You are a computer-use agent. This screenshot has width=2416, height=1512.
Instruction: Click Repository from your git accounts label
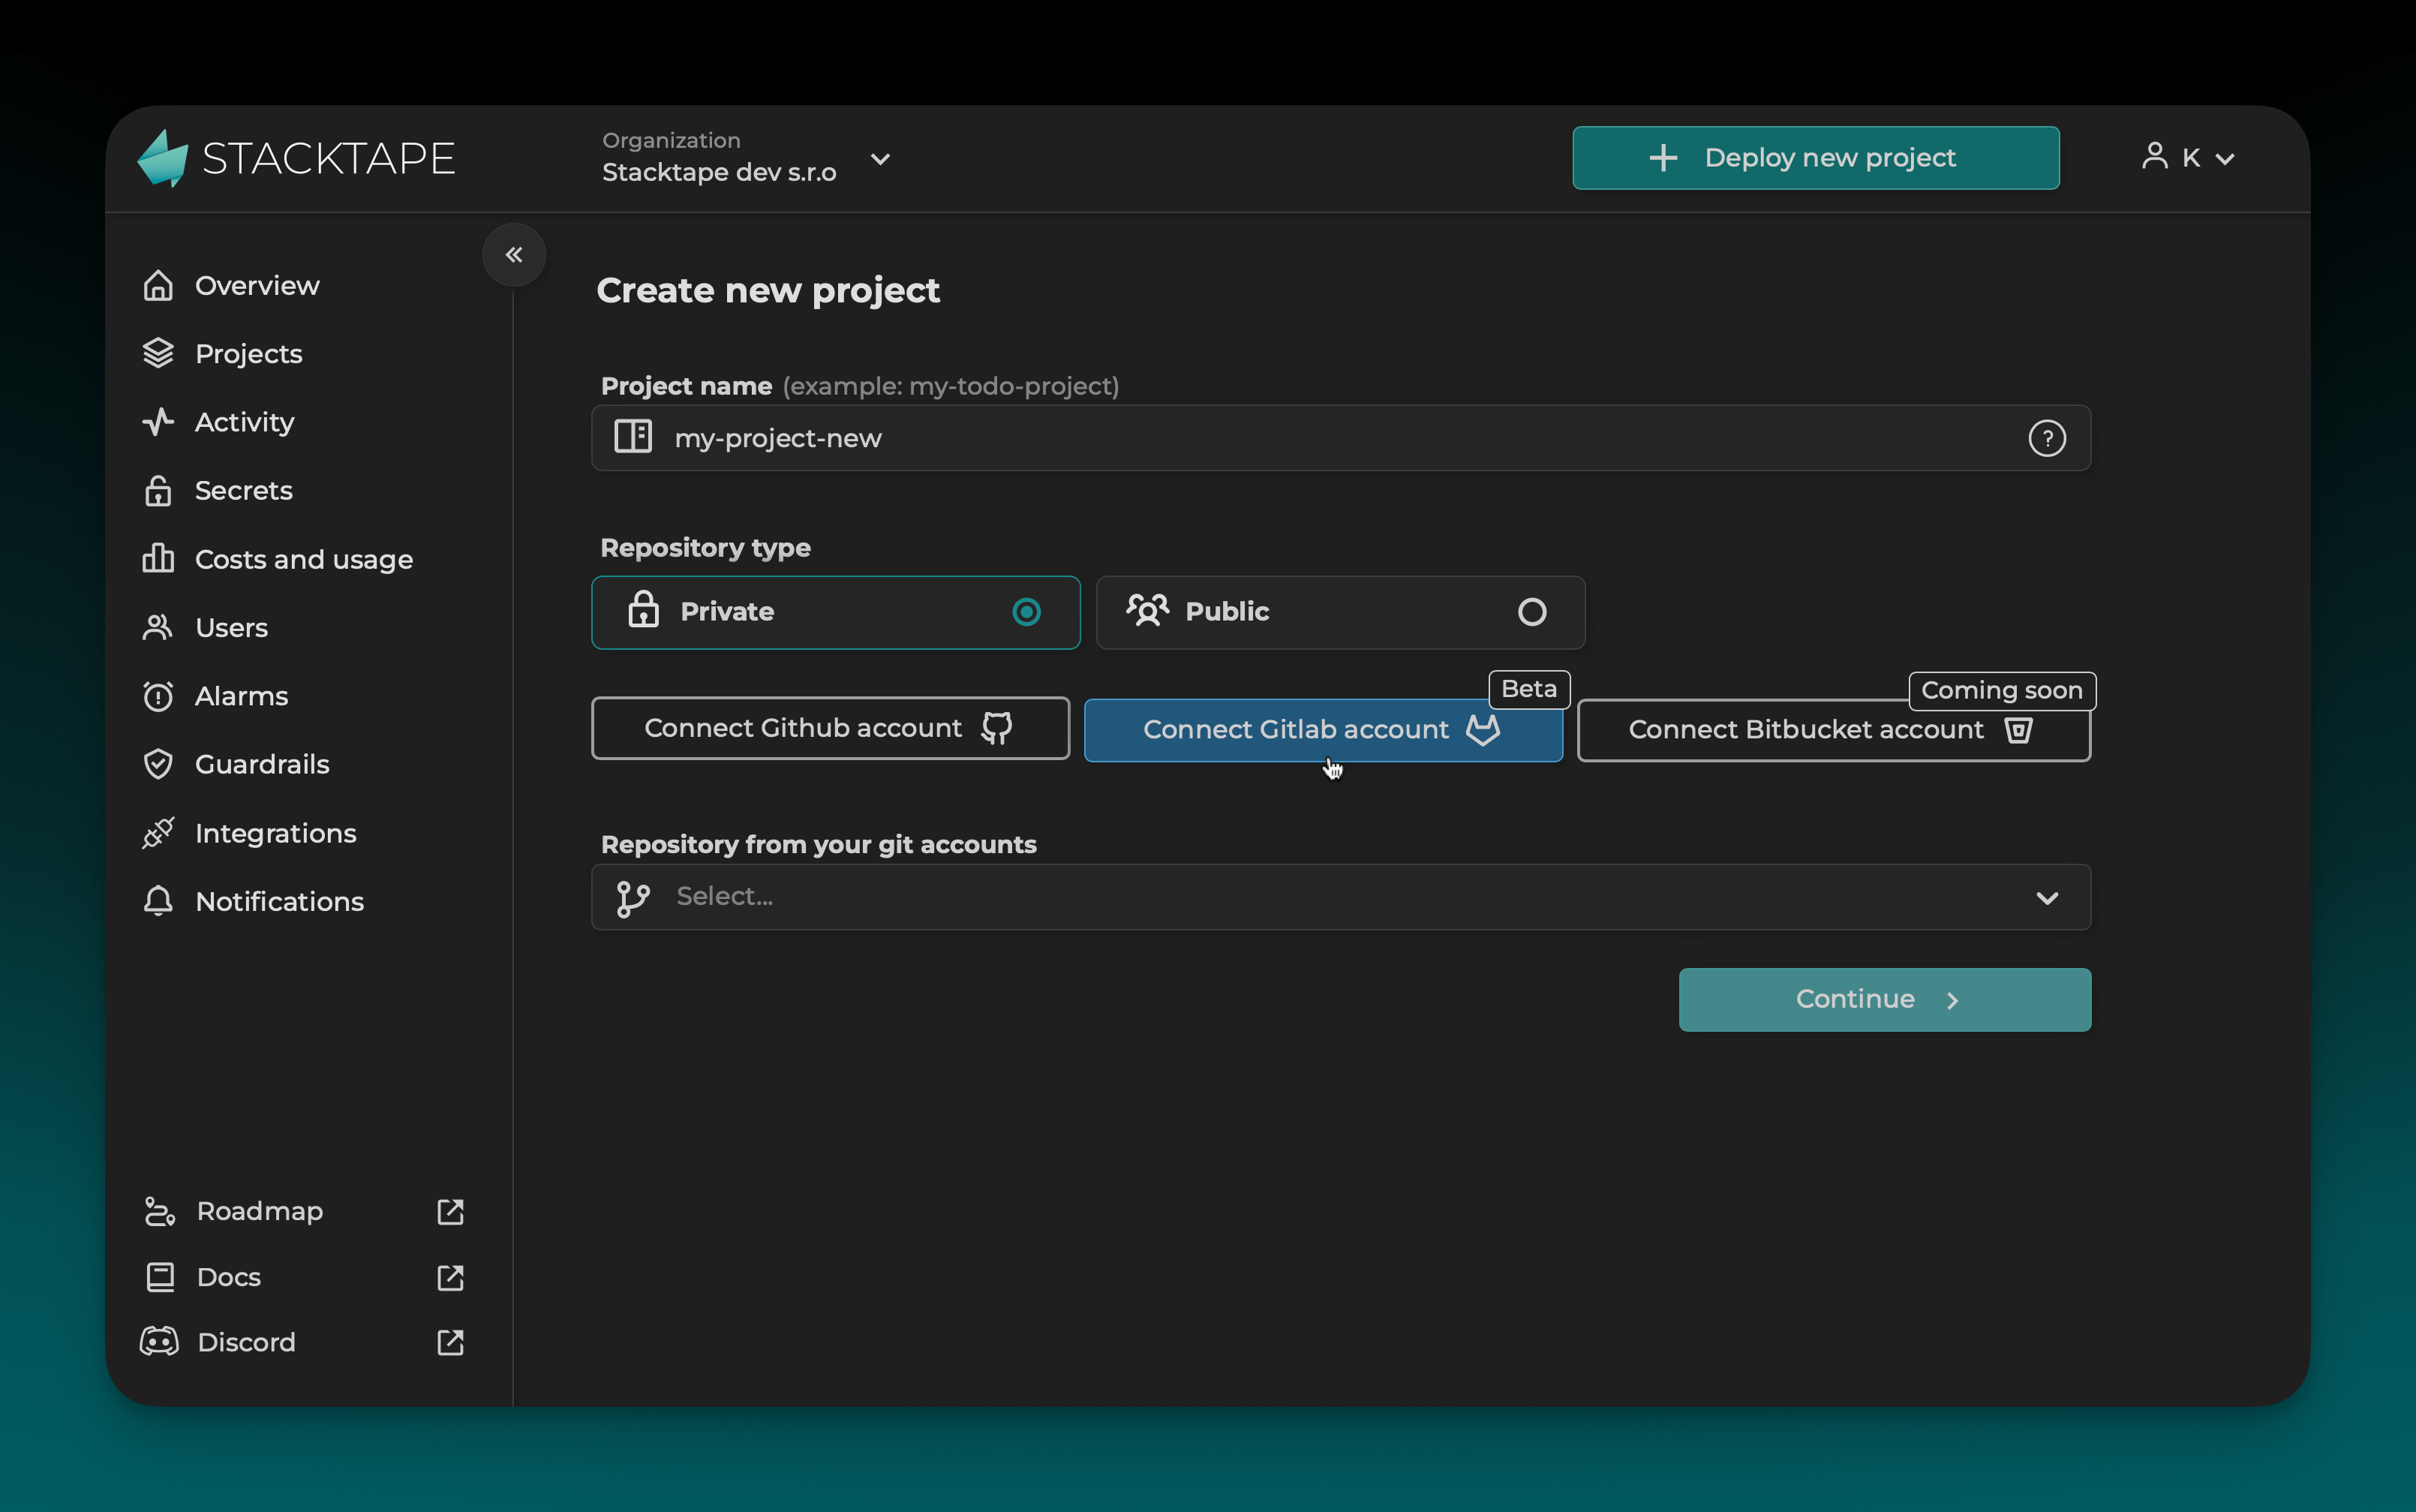click(x=818, y=845)
